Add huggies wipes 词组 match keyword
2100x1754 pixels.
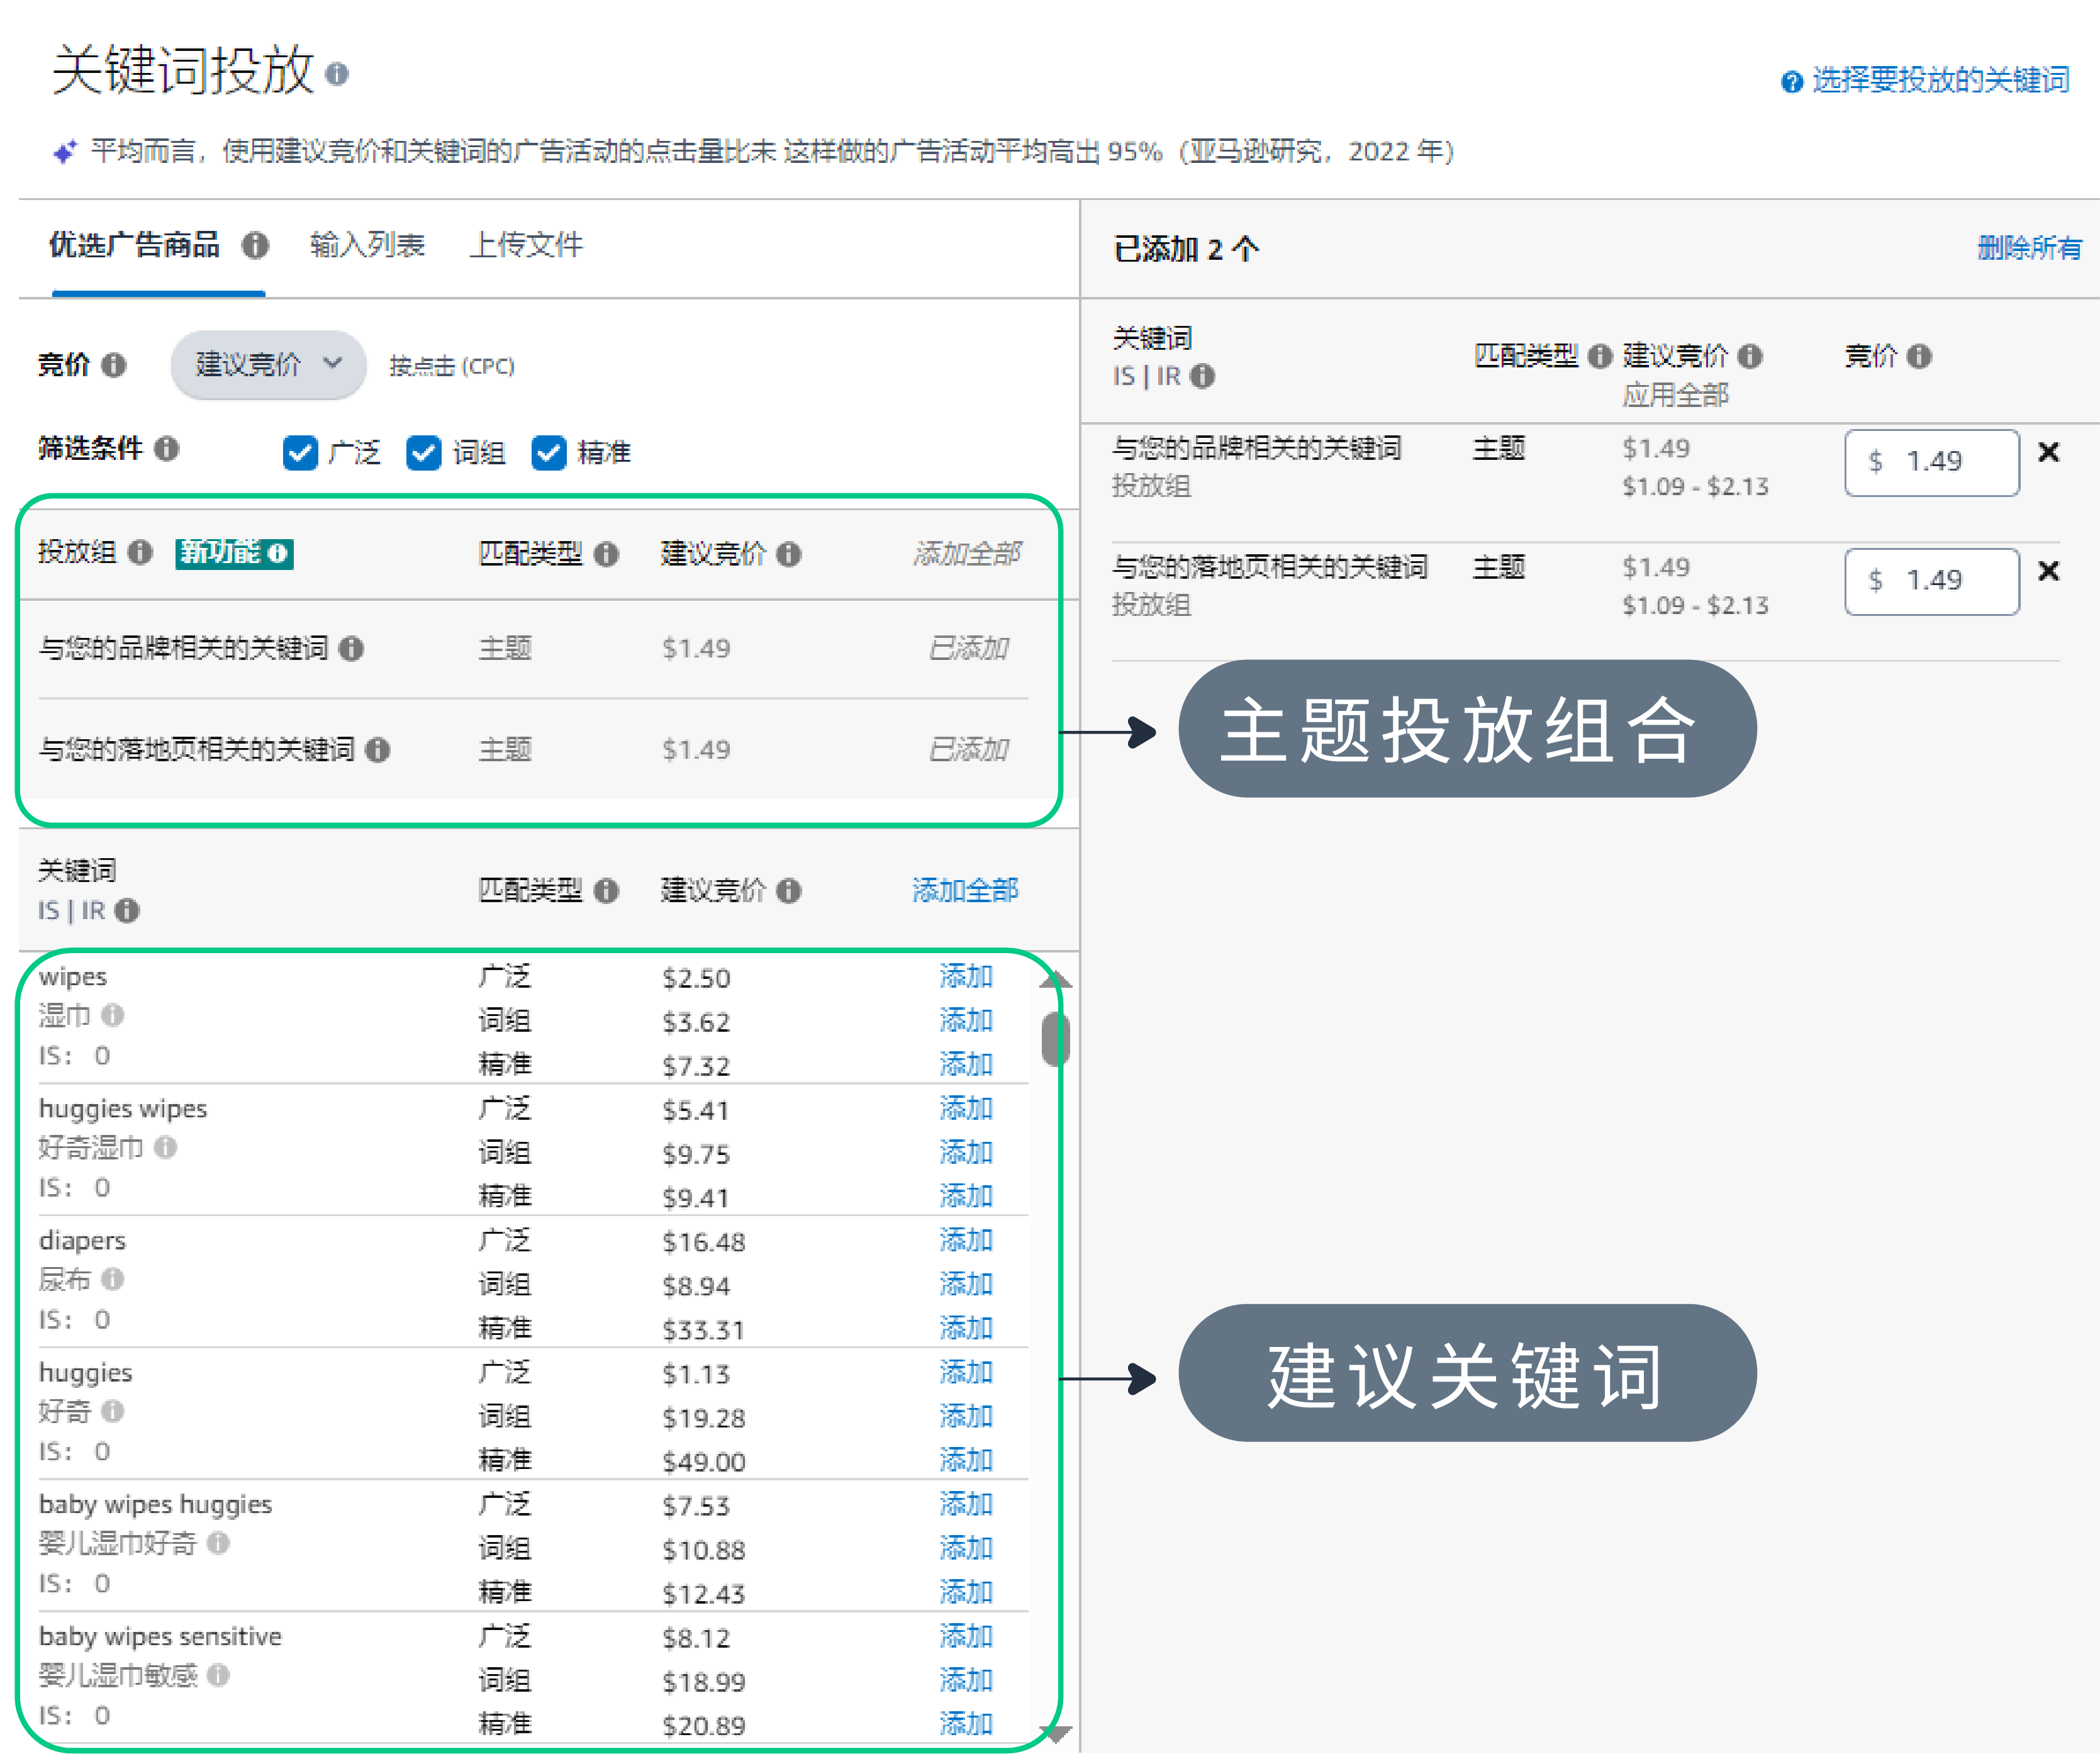click(966, 1152)
